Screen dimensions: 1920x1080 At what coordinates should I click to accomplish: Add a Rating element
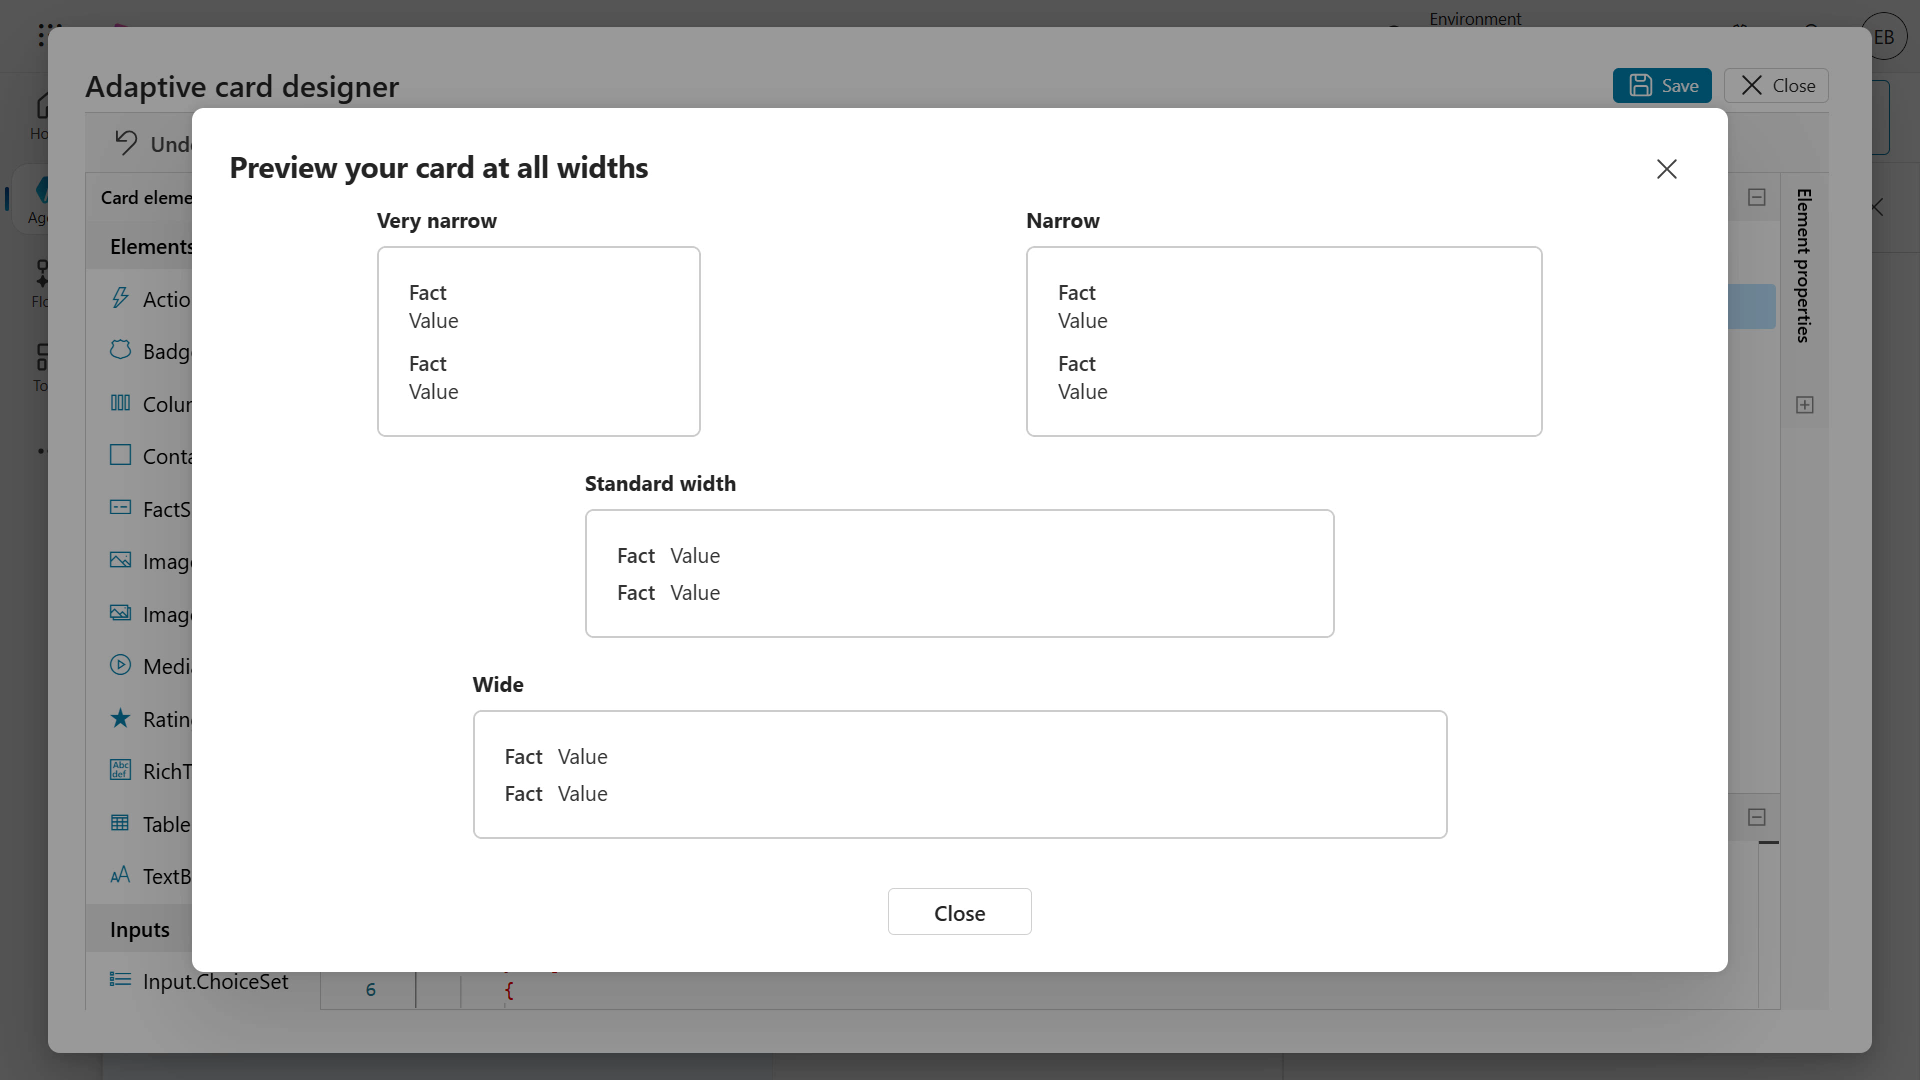pyautogui.click(x=121, y=718)
